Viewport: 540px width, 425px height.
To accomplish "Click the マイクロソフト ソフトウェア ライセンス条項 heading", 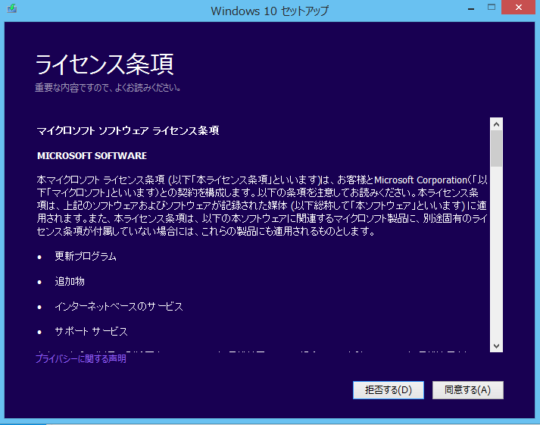I will coord(128,131).
